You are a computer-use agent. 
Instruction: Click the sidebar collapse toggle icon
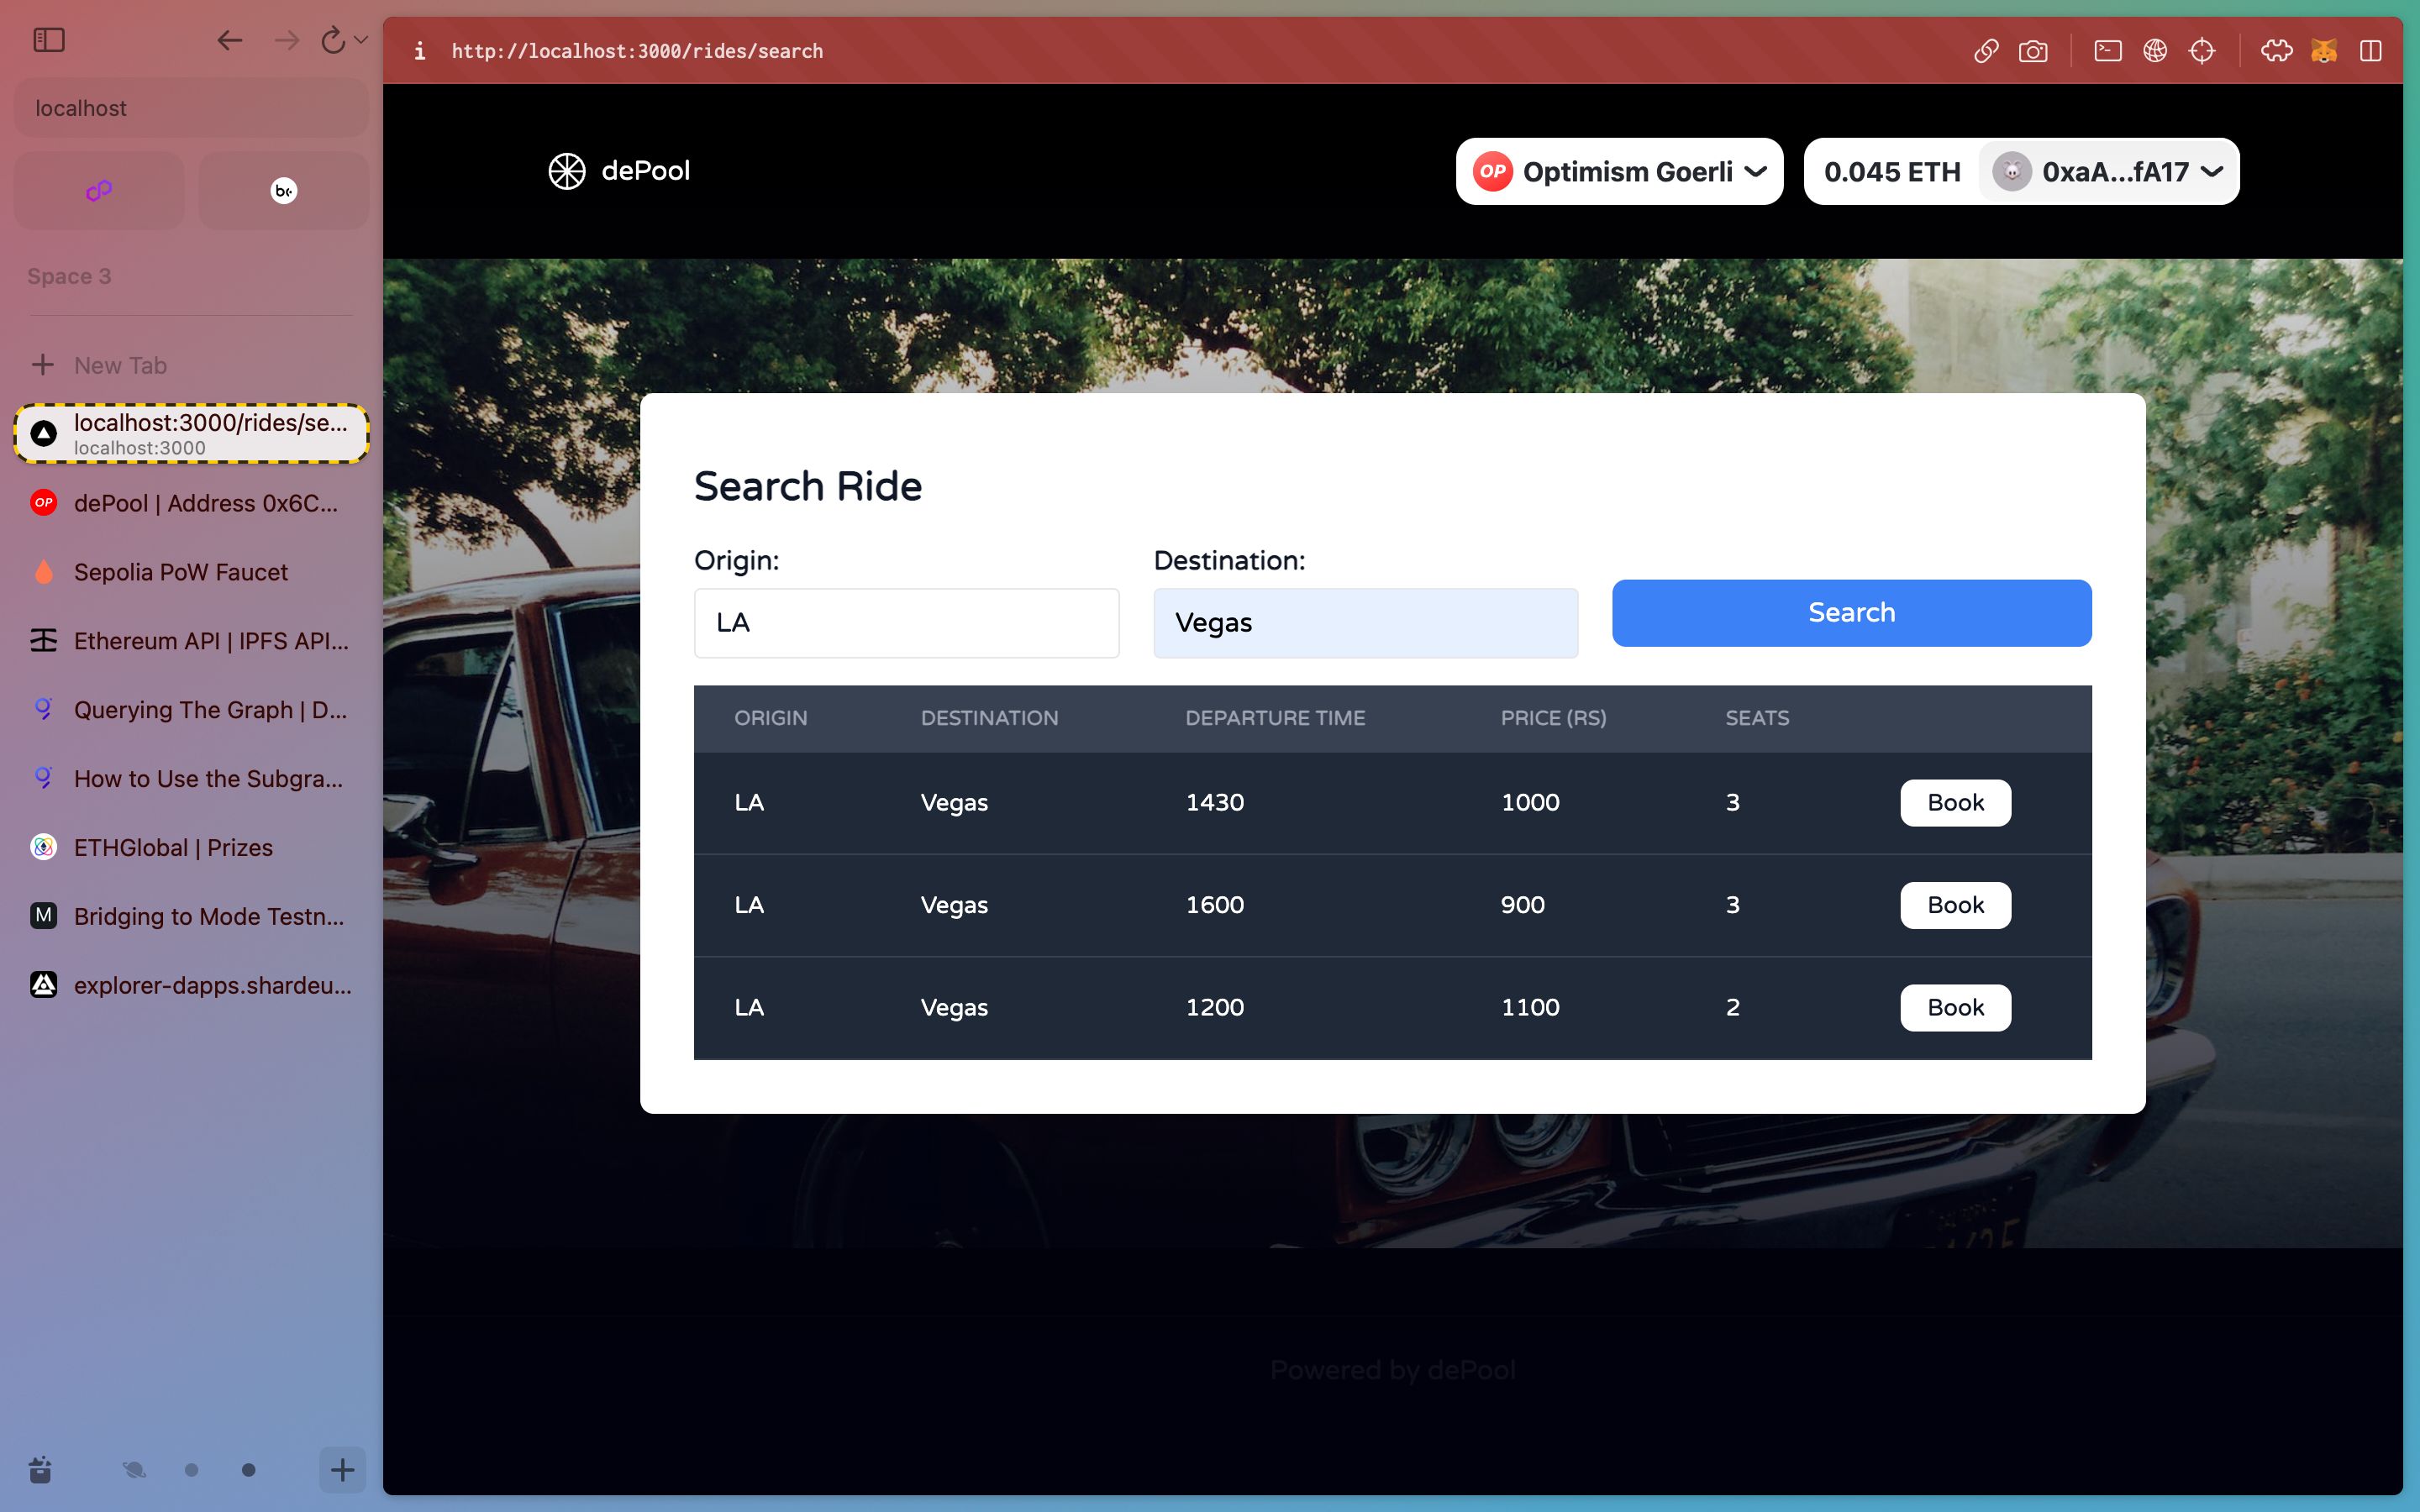pos(47,40)
